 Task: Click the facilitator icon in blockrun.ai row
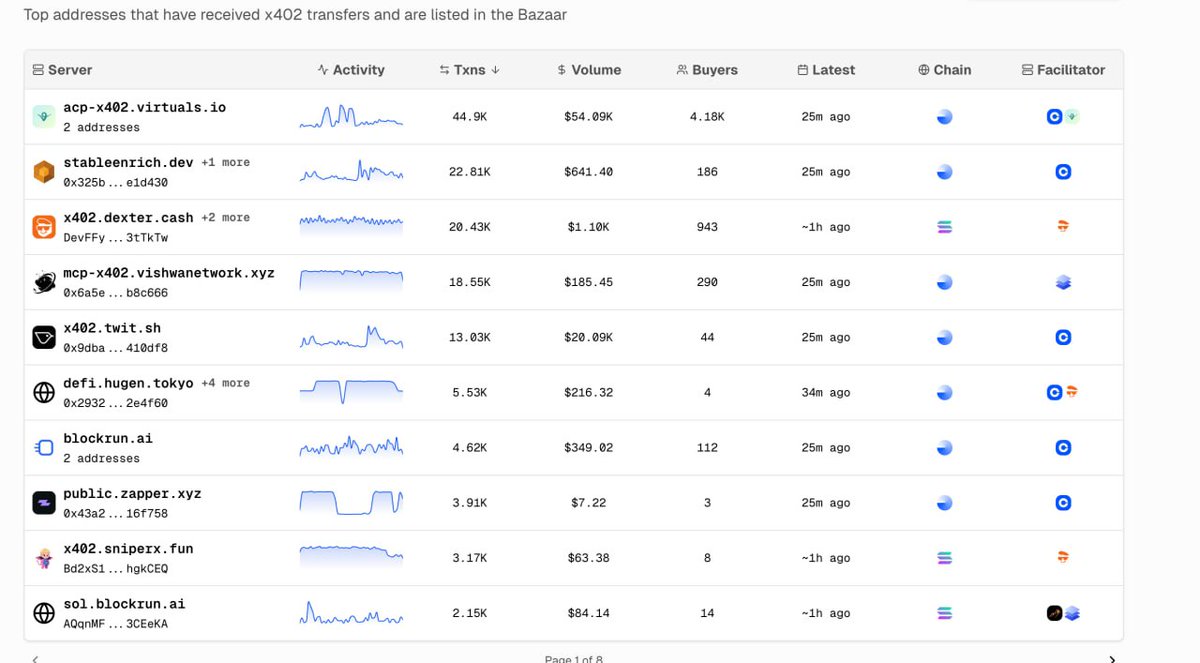coord(1063,448)
